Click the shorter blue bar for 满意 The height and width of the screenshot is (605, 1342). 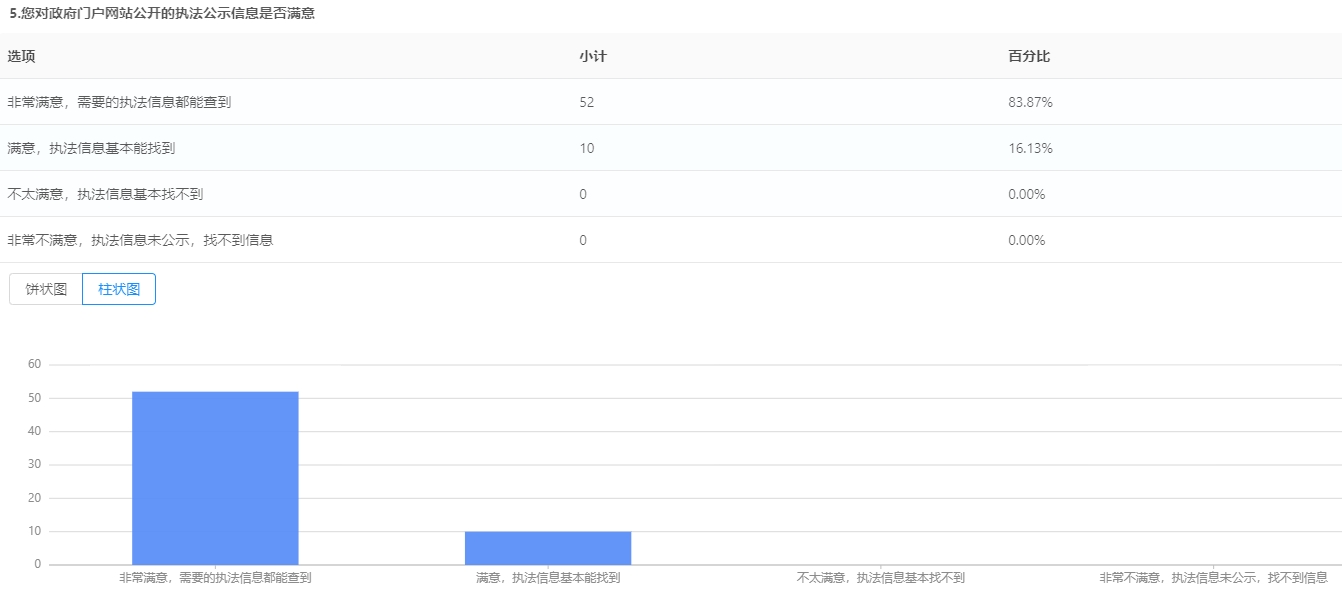click(x=548, y=548)
